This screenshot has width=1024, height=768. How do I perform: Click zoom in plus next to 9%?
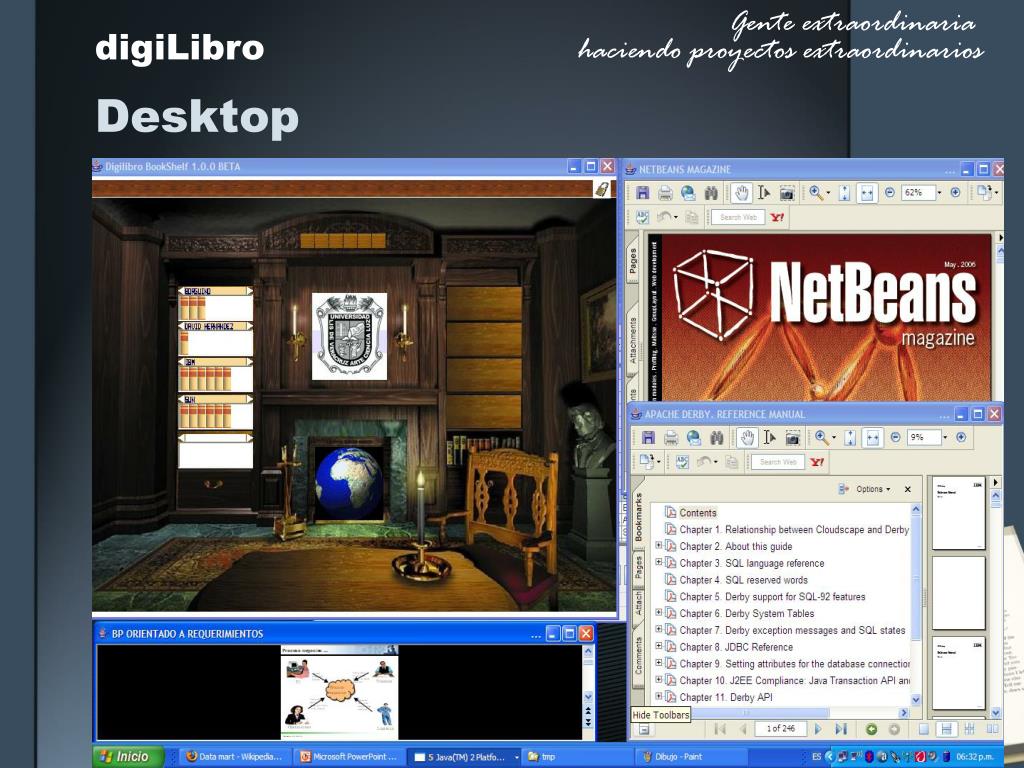coord(961,438)
